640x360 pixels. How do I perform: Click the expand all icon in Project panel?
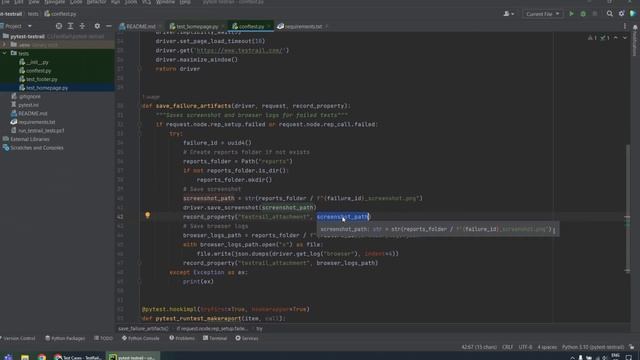[71, 26]
